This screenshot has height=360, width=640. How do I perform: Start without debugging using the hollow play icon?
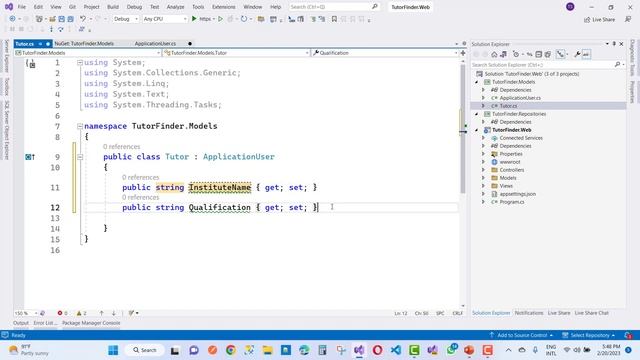(220, 19)
